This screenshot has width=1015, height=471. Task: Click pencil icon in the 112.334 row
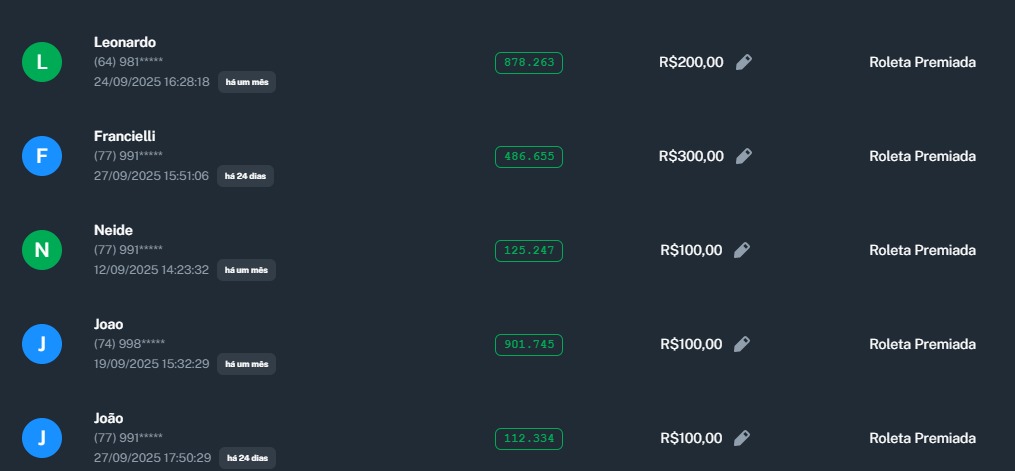point(741,438)
